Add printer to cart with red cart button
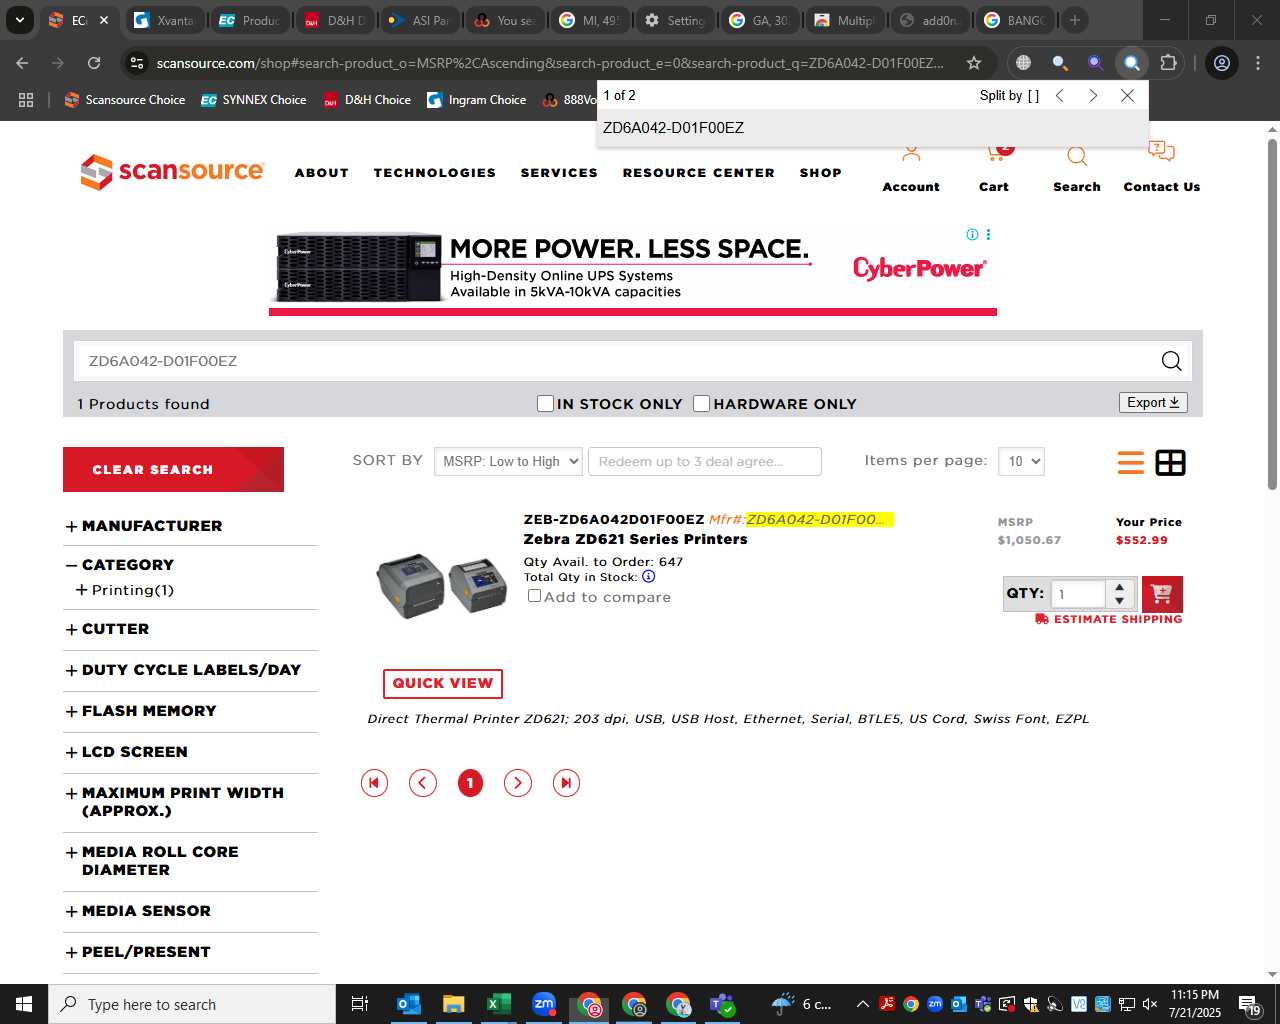Viewport: 1280px width, 1024px height. (x=1161, y=594)
